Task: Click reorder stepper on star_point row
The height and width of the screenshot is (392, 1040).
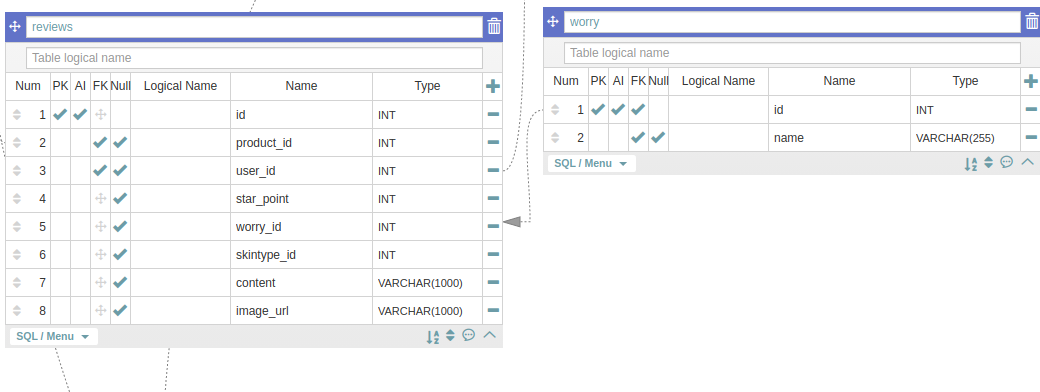Action: click(17, 198)
